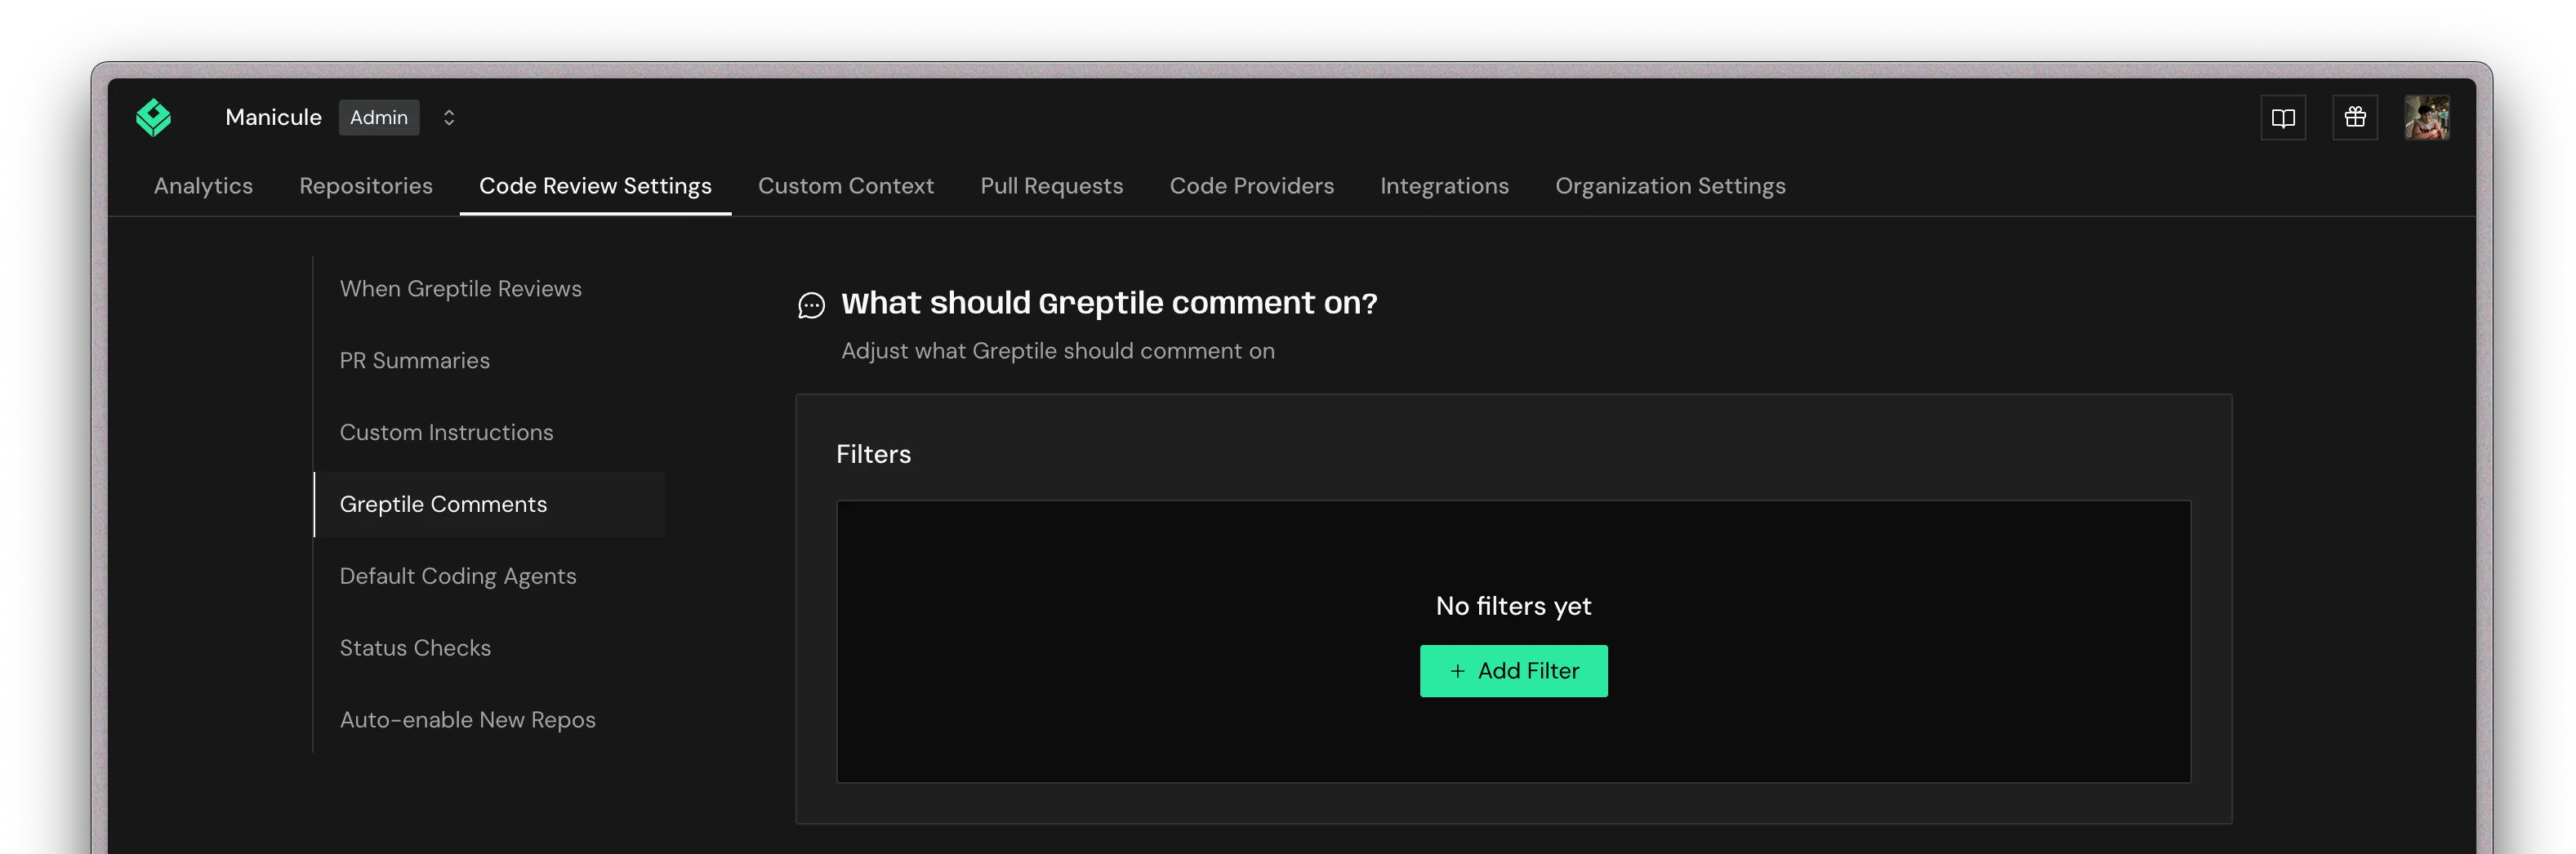Click the 'What should Greptile comment on?' heading
Image resolution: width=2576 pixels, height=854 pixels.
1109,303
